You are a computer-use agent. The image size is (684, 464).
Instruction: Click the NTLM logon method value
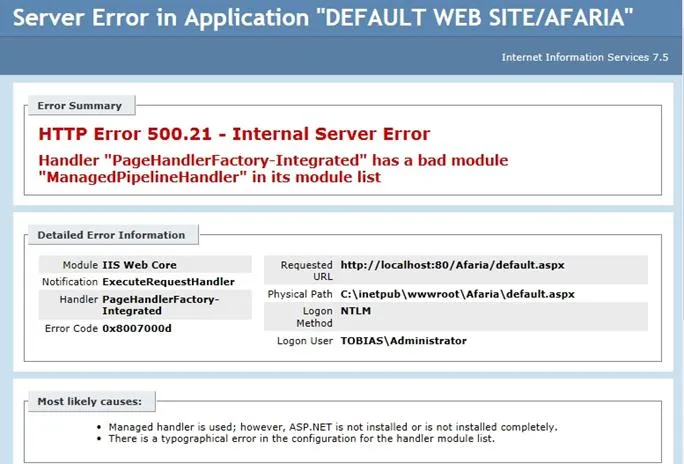click(x=357, y=311)
